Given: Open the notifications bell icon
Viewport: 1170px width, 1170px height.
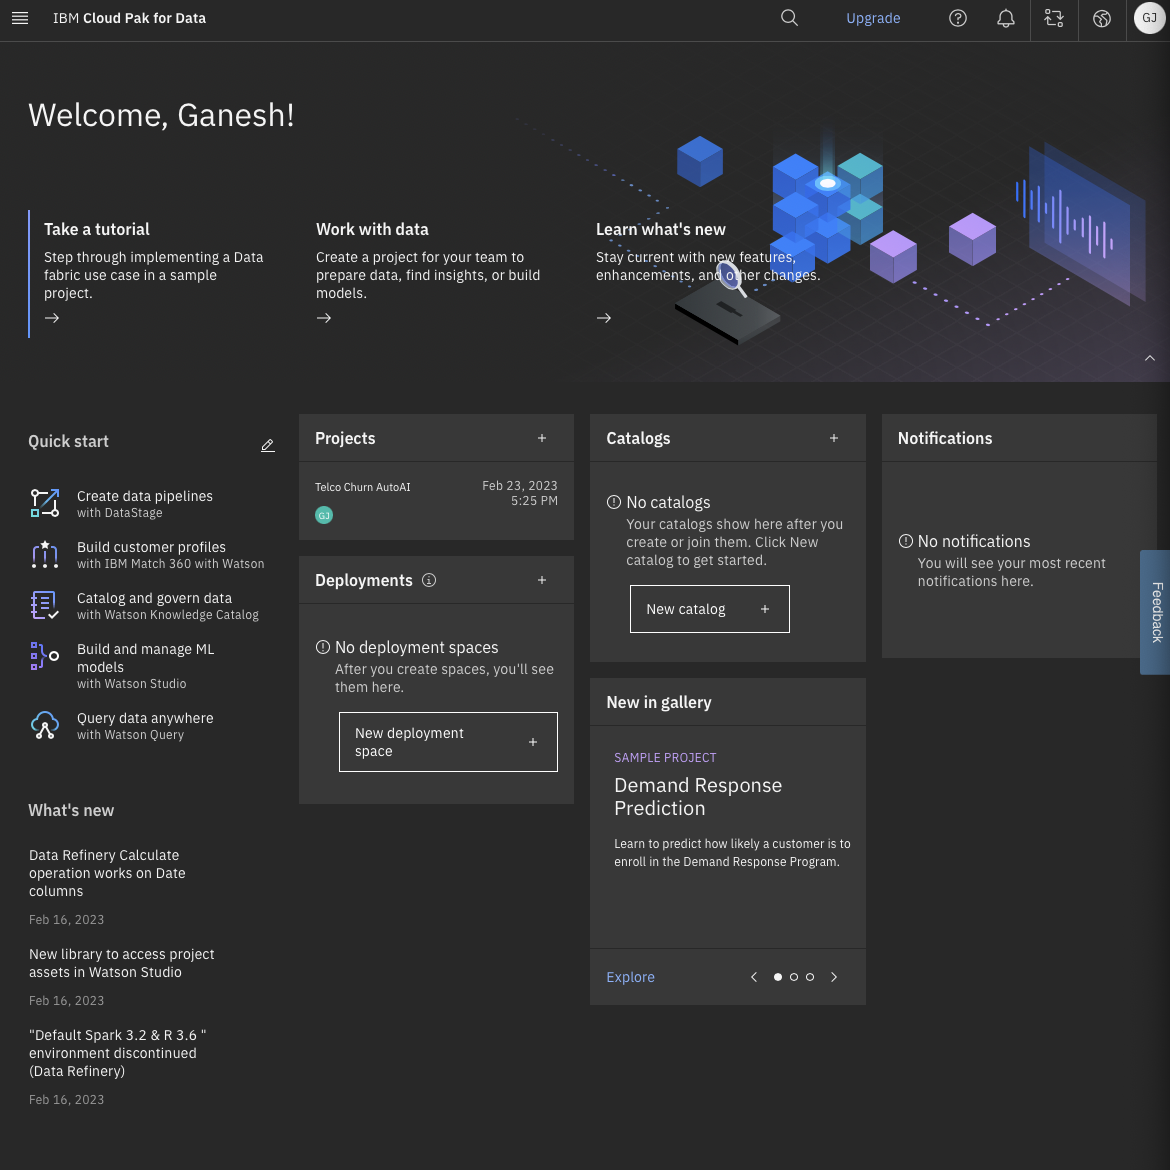Looking at the screenshot, I should pos(1006,18).
